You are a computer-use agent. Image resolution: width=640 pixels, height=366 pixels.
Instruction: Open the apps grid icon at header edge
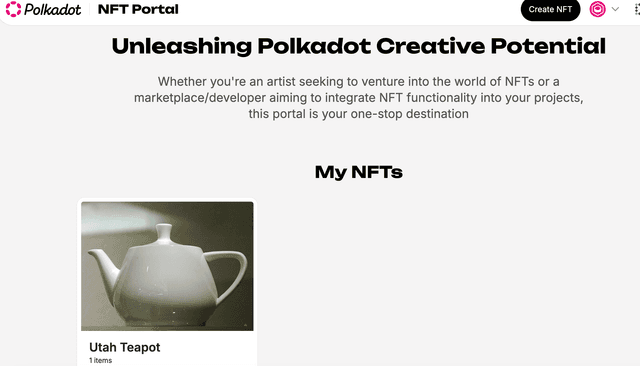click(637, 9)
